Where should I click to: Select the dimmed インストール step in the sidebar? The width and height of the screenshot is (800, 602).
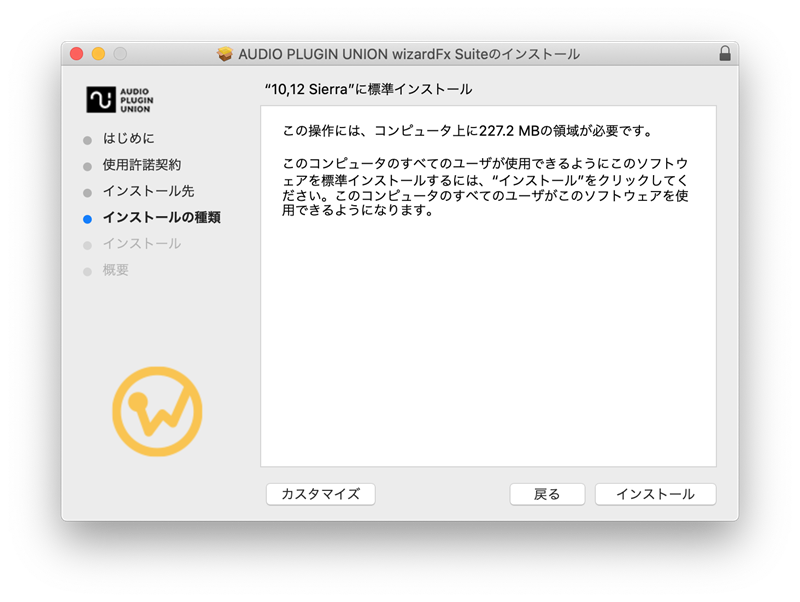[142, 244]
